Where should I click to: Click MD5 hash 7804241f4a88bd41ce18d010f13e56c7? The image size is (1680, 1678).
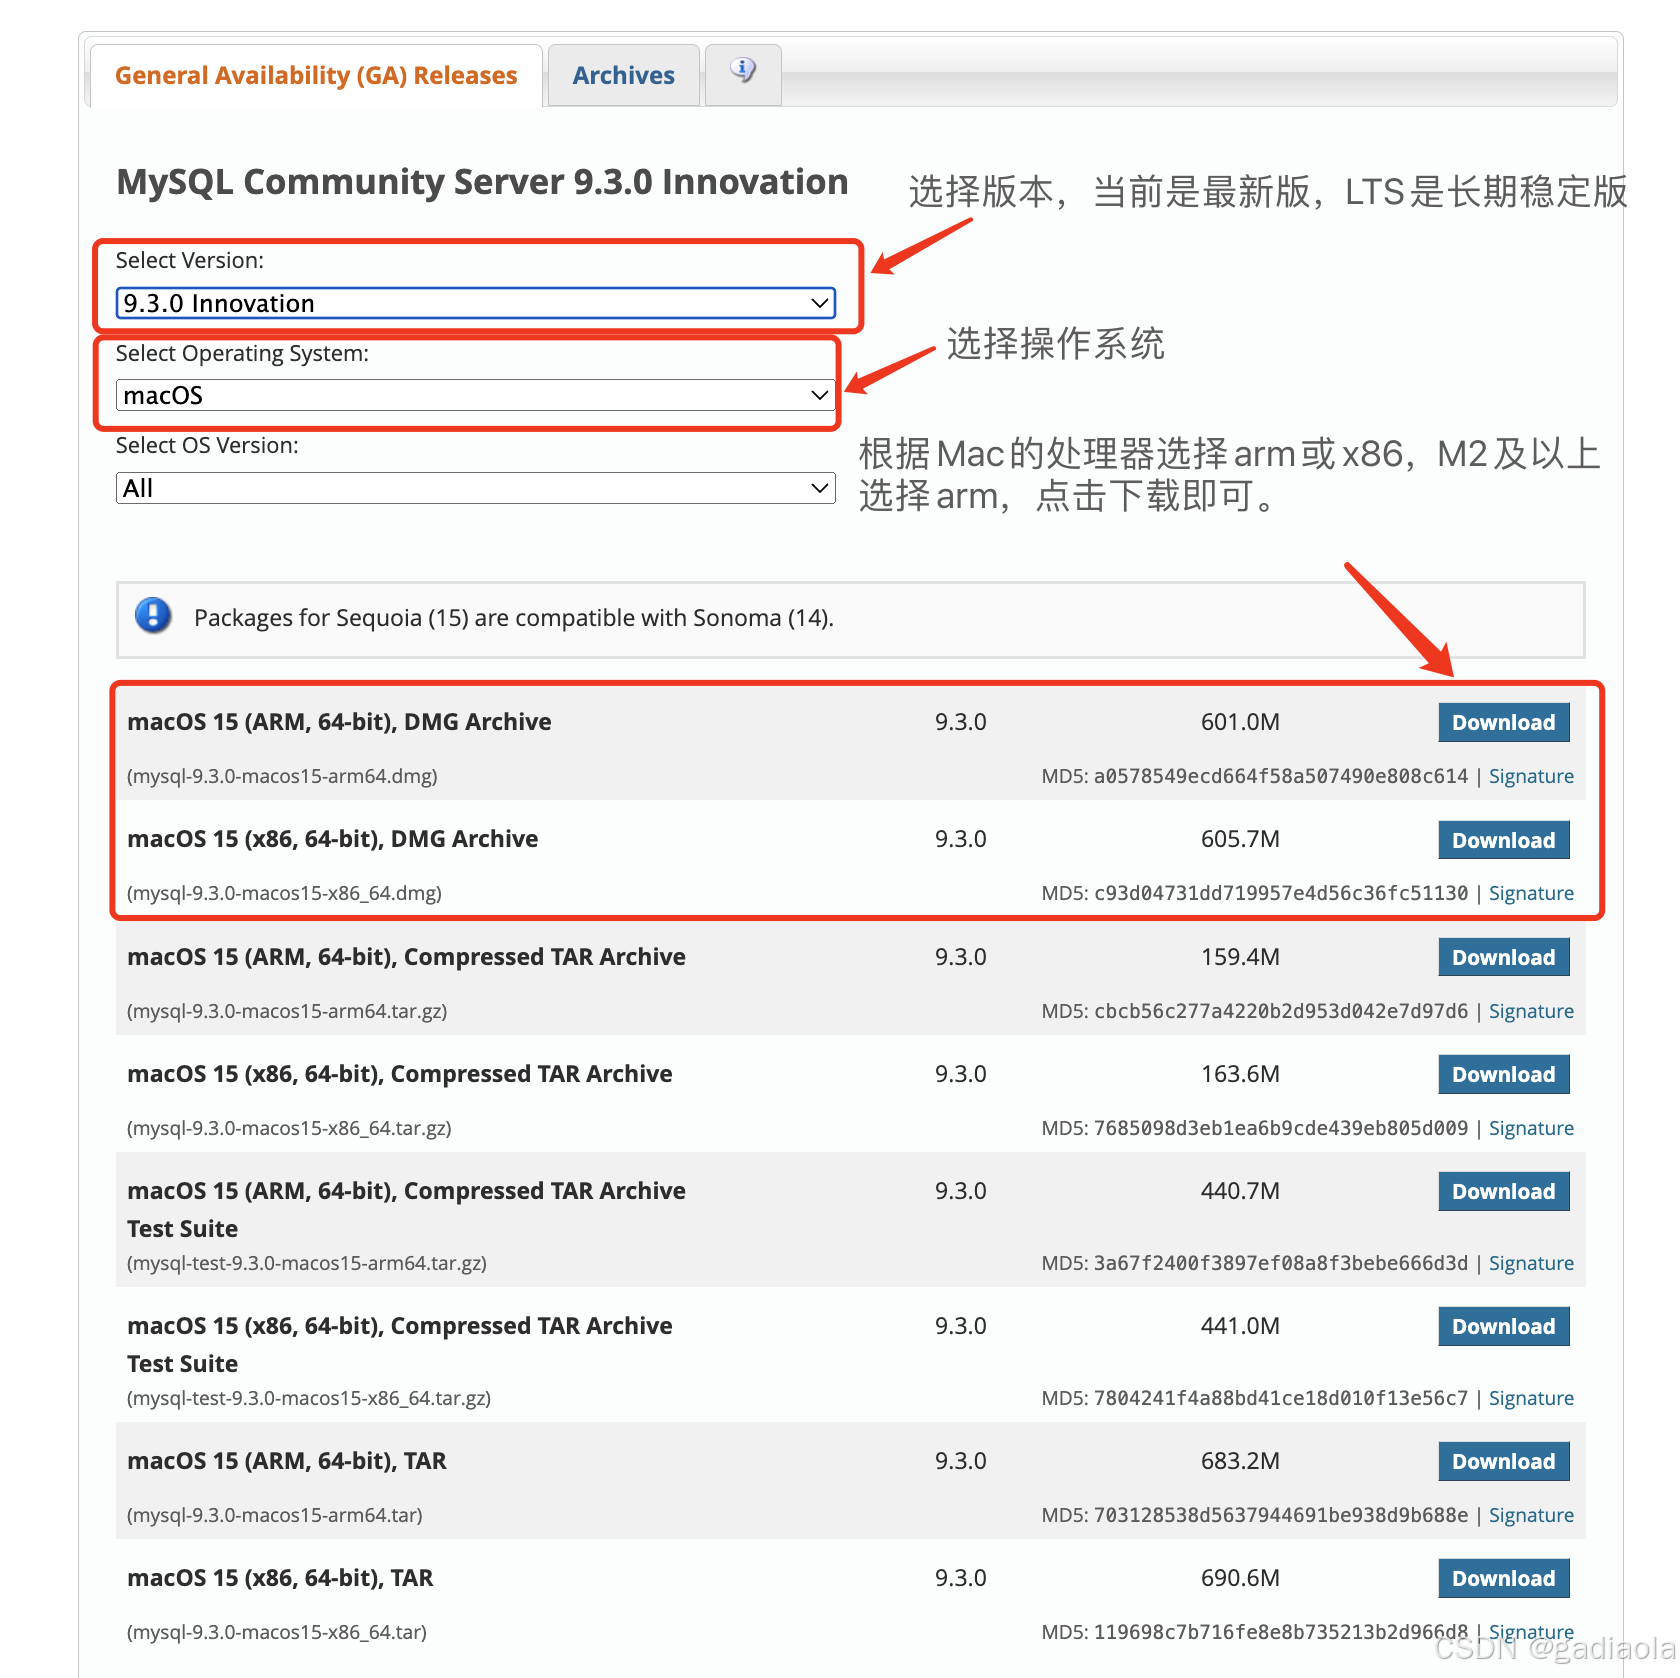tap(1281, 1398)
